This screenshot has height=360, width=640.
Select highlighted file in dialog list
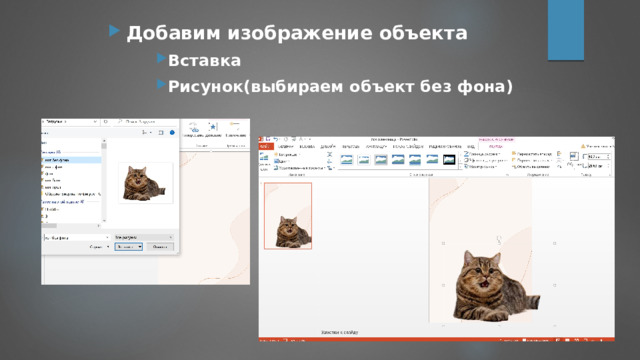(x=71, y=160)
